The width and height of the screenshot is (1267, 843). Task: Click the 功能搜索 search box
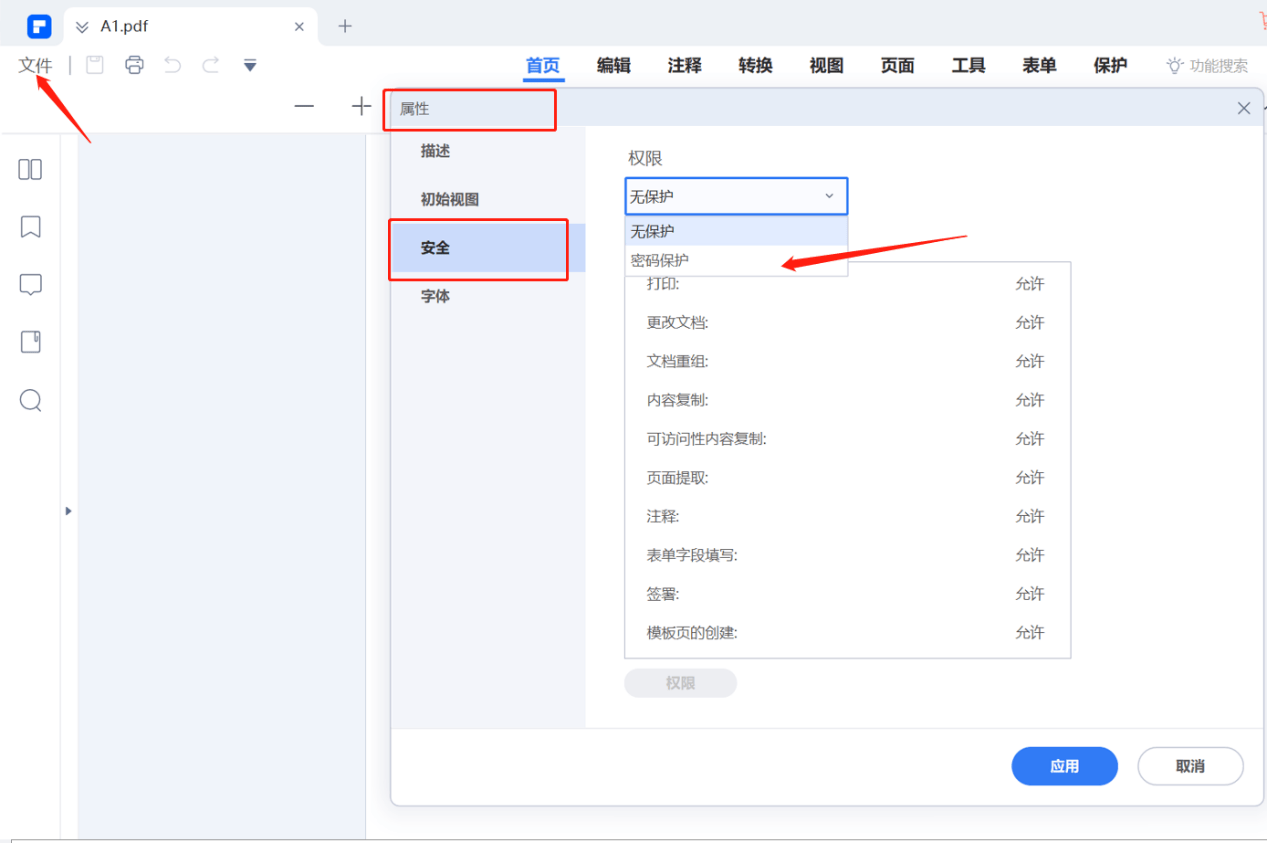(1208, 66)
